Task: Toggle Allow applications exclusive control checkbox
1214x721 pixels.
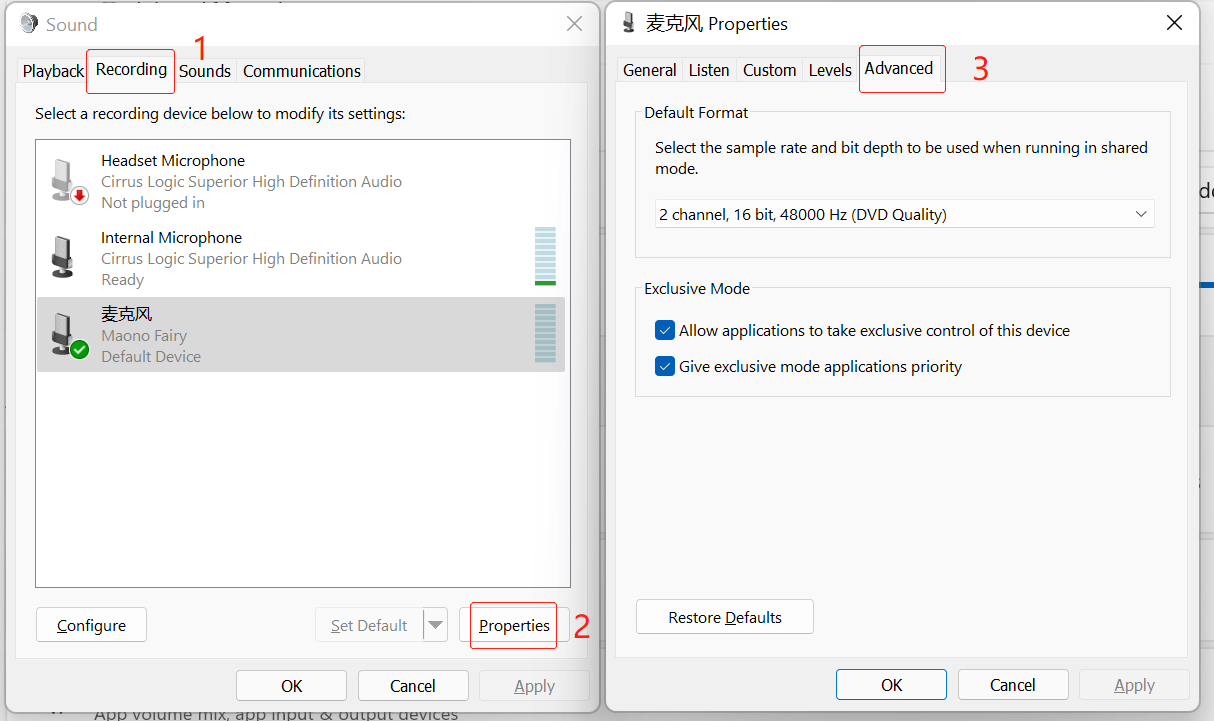Action: [665, 331]
